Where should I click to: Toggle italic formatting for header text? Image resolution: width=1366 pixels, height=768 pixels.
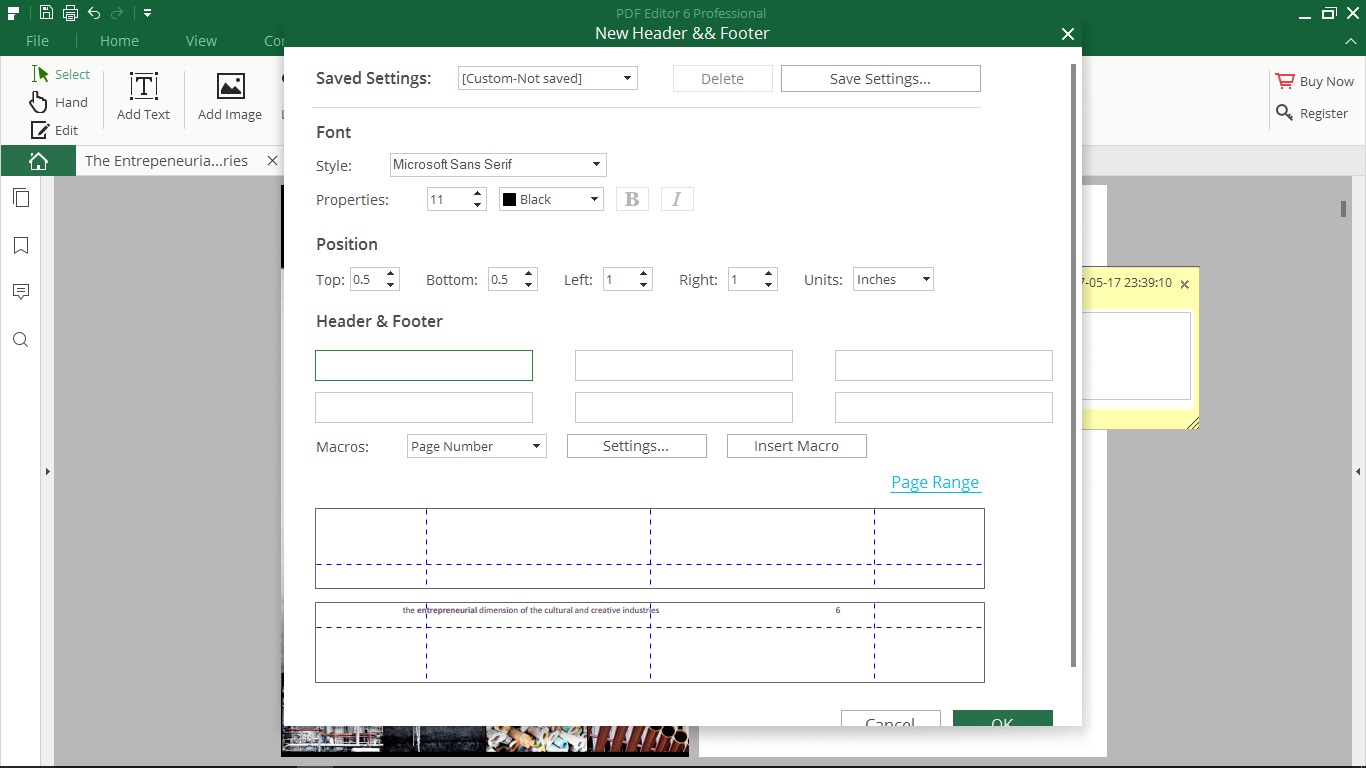pyautogui.click(x=677, y=199)
